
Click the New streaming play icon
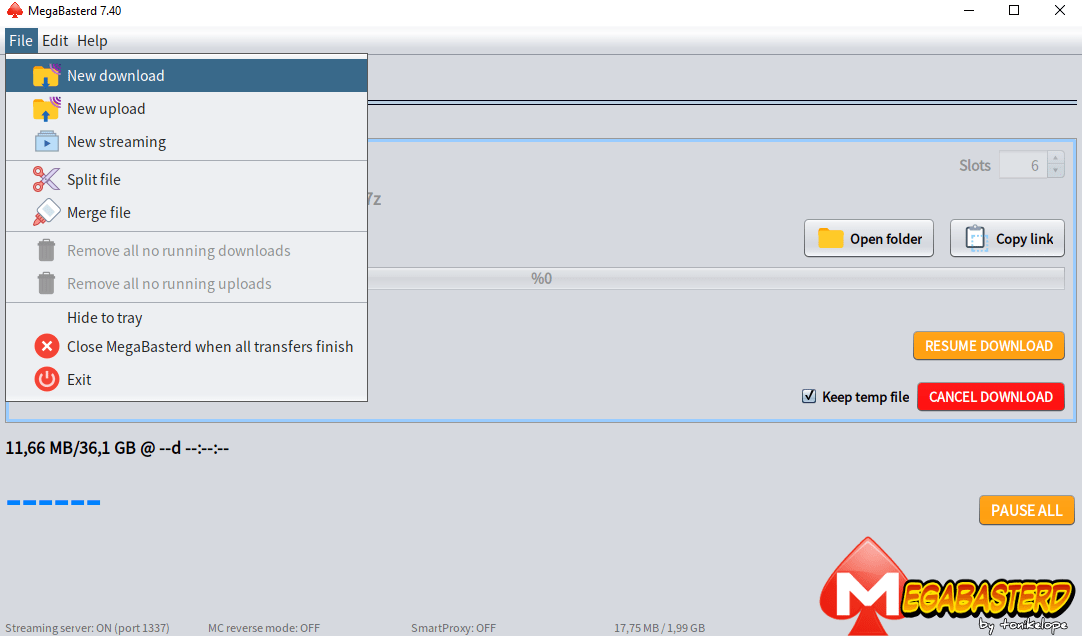(x=46, y=141)
